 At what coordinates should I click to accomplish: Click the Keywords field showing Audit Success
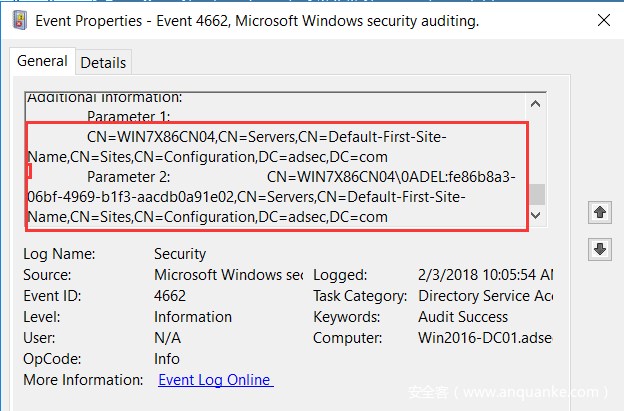[464, 317]
